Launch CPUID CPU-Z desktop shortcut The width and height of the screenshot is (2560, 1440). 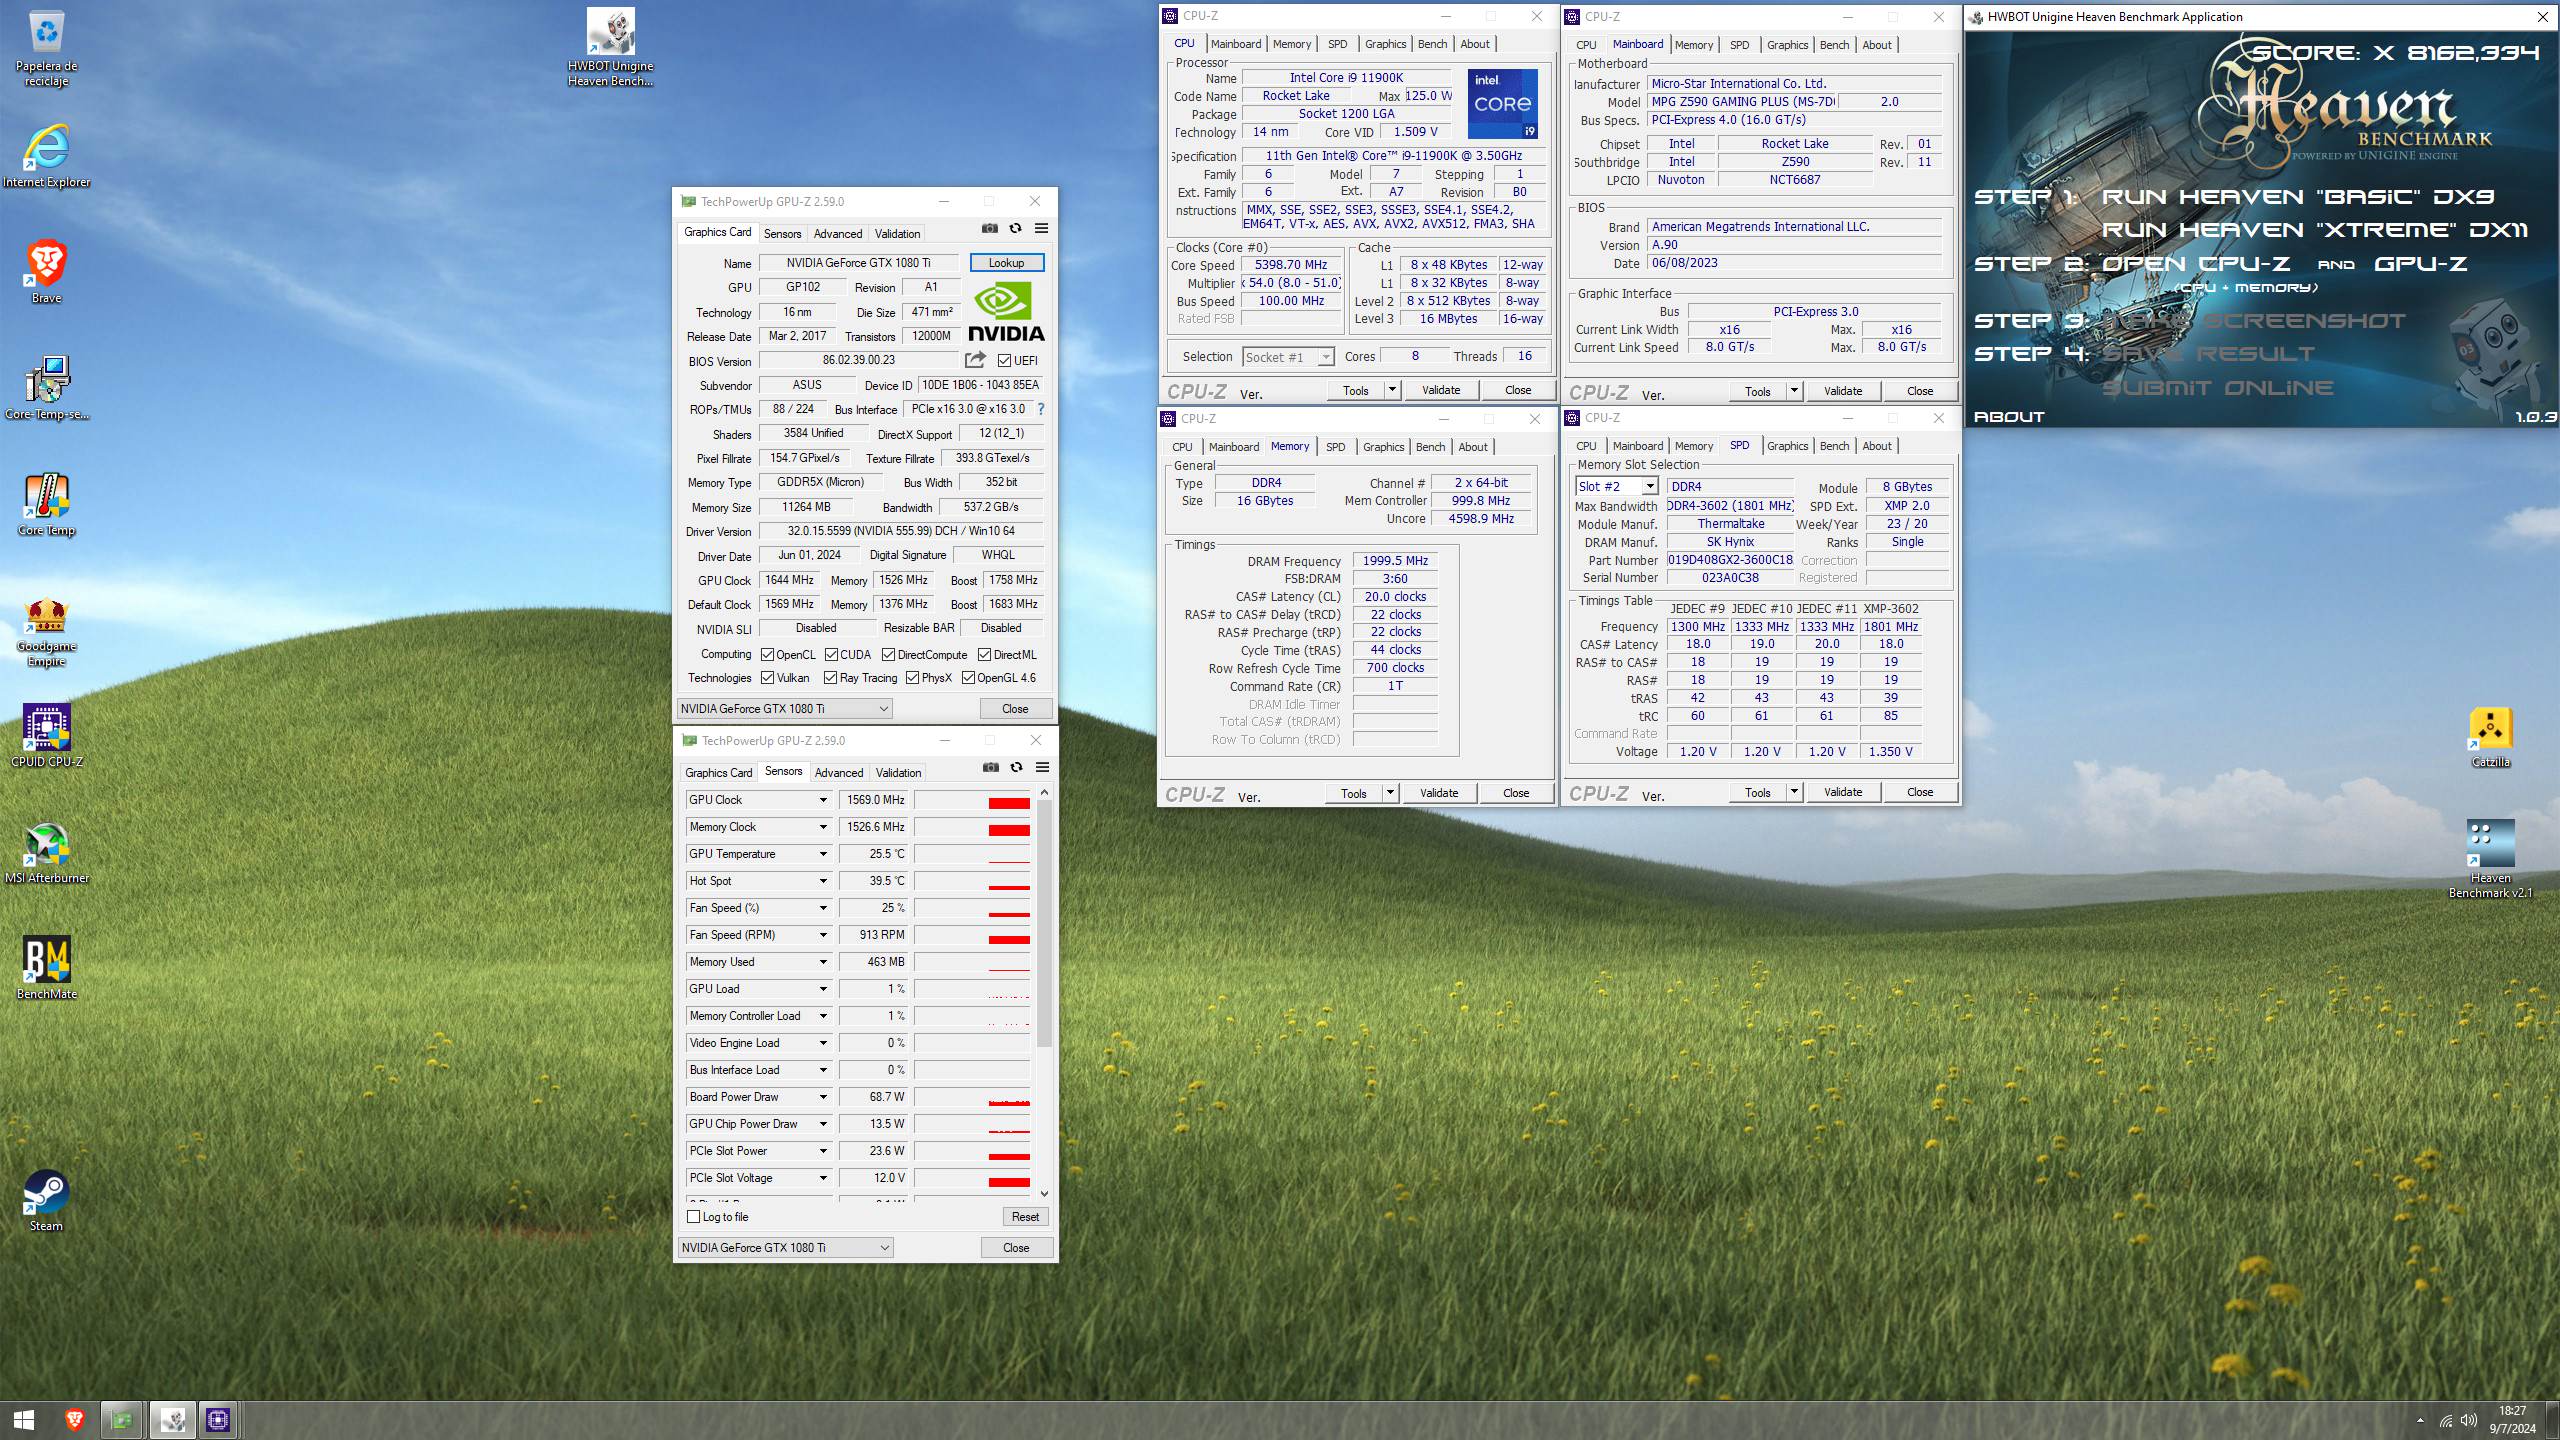click(x=46, y=736)
